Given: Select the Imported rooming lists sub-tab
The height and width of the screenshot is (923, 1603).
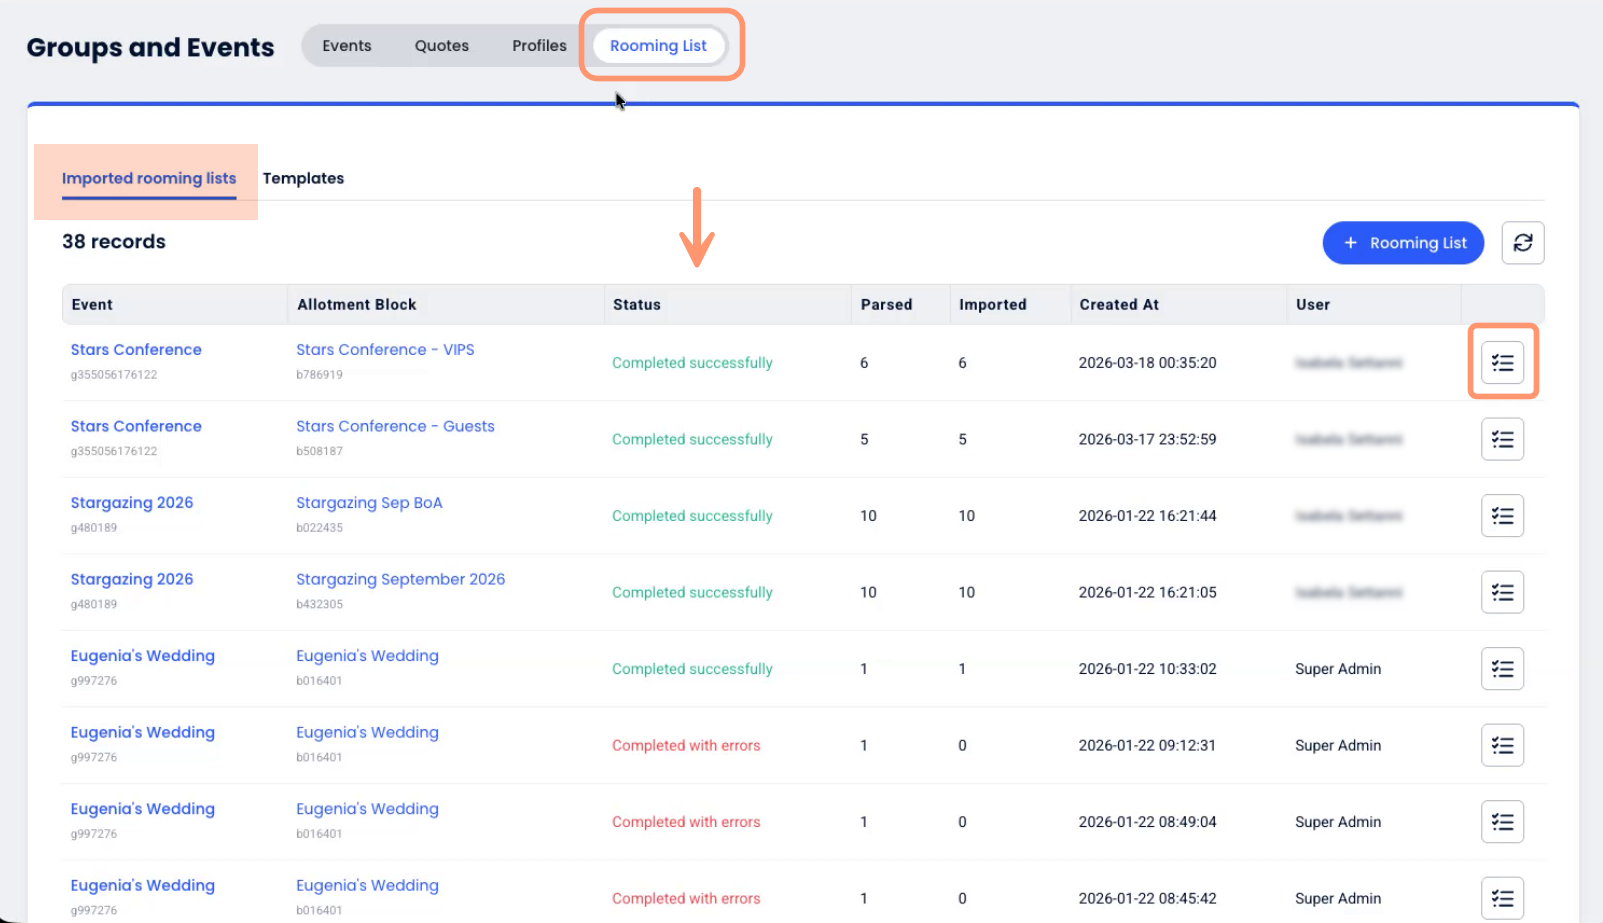Looking at the screenshot, I should 149,178.
